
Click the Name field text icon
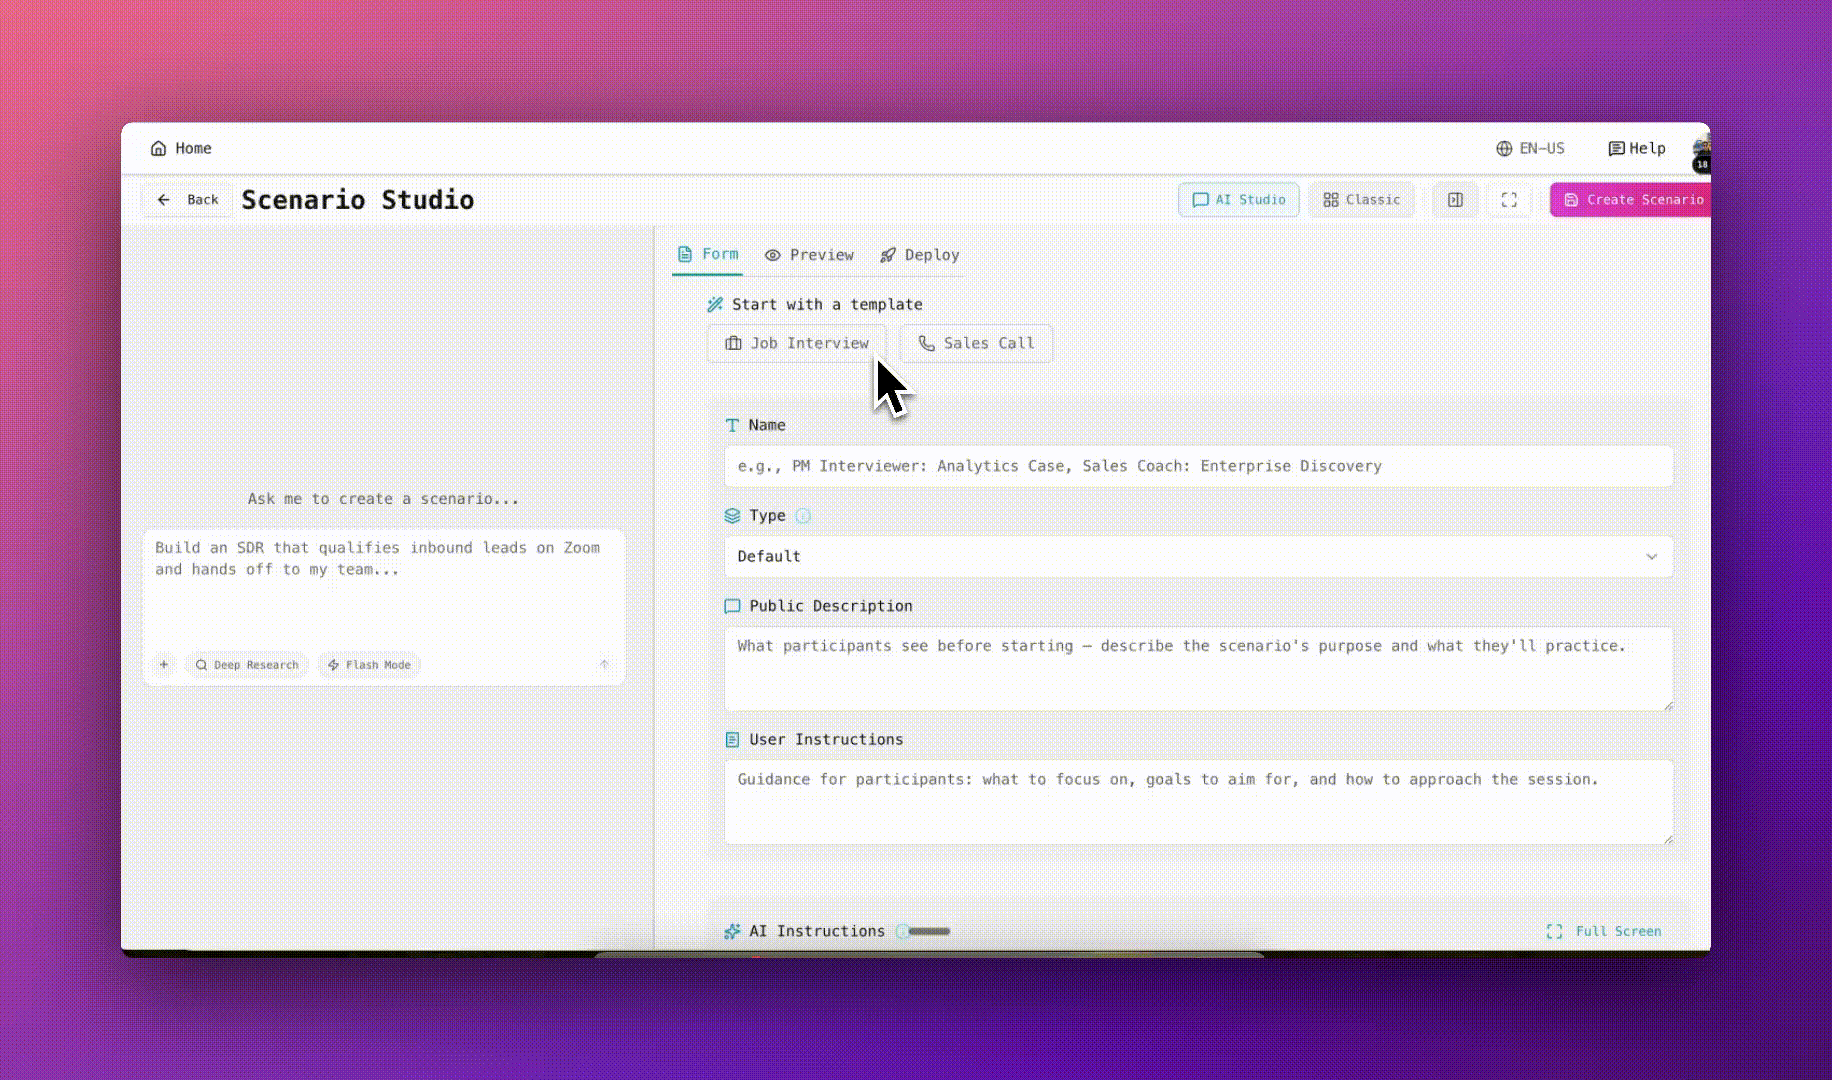pos(732,426)
